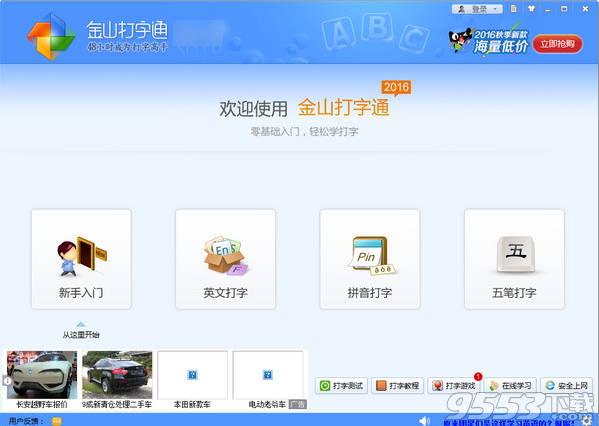Click the 从这里开始 hint label

(x=81, y=335)
